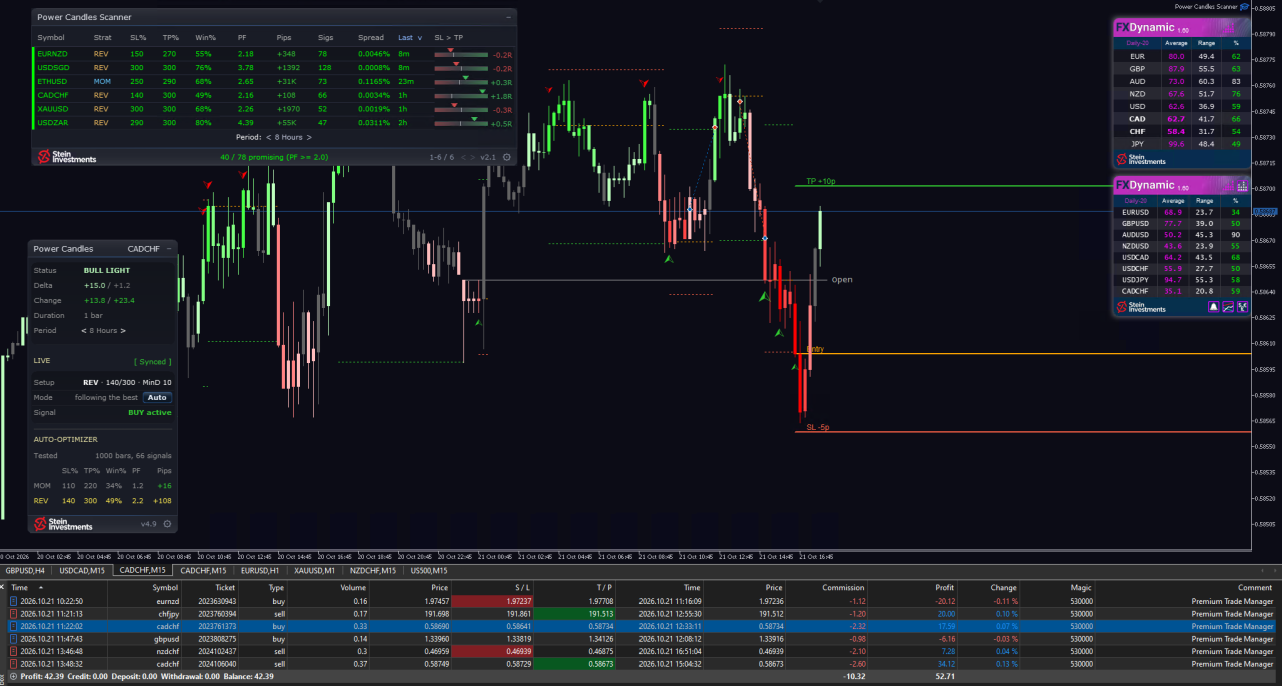Toggle the Auto mode button
1282x686 pixels.
point(158,397)
